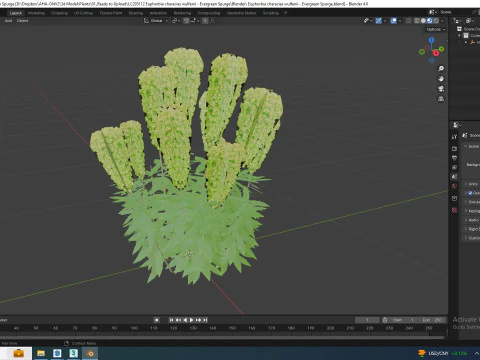Open the World properties tab icon
The width and height of the screenshot is (480, 360).
454,186
